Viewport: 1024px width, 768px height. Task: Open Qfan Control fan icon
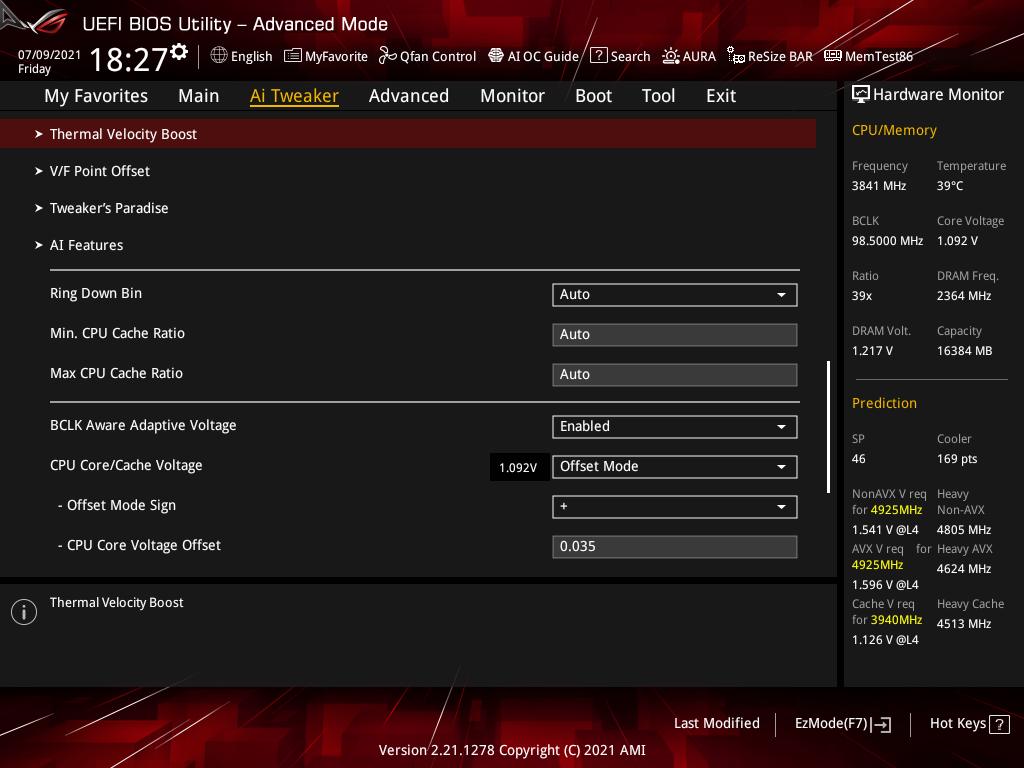[x=387, y=56]
